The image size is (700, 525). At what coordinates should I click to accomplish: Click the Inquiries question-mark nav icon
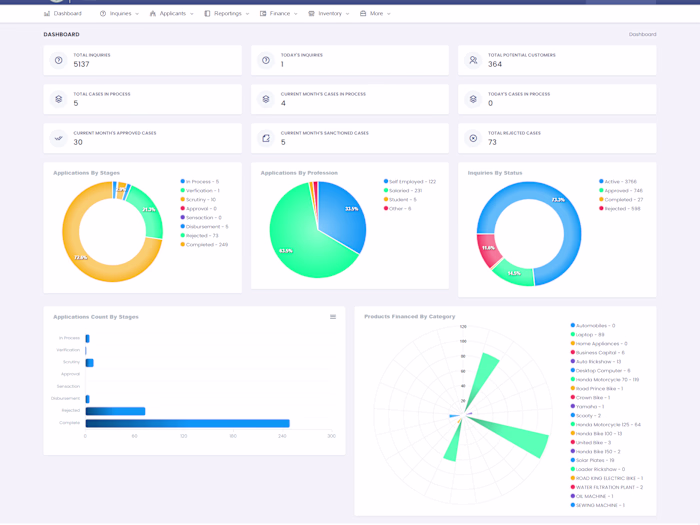(x=103, y=13)
